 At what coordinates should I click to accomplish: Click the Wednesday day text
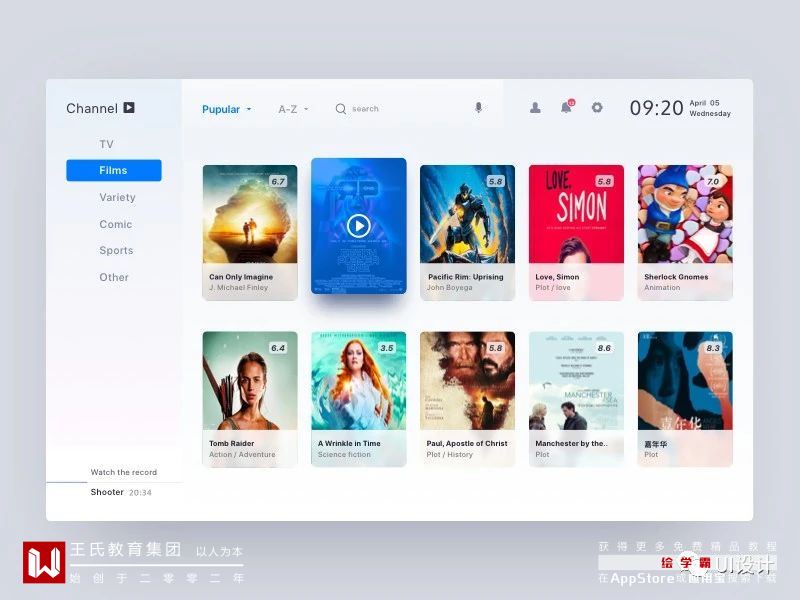710,113
